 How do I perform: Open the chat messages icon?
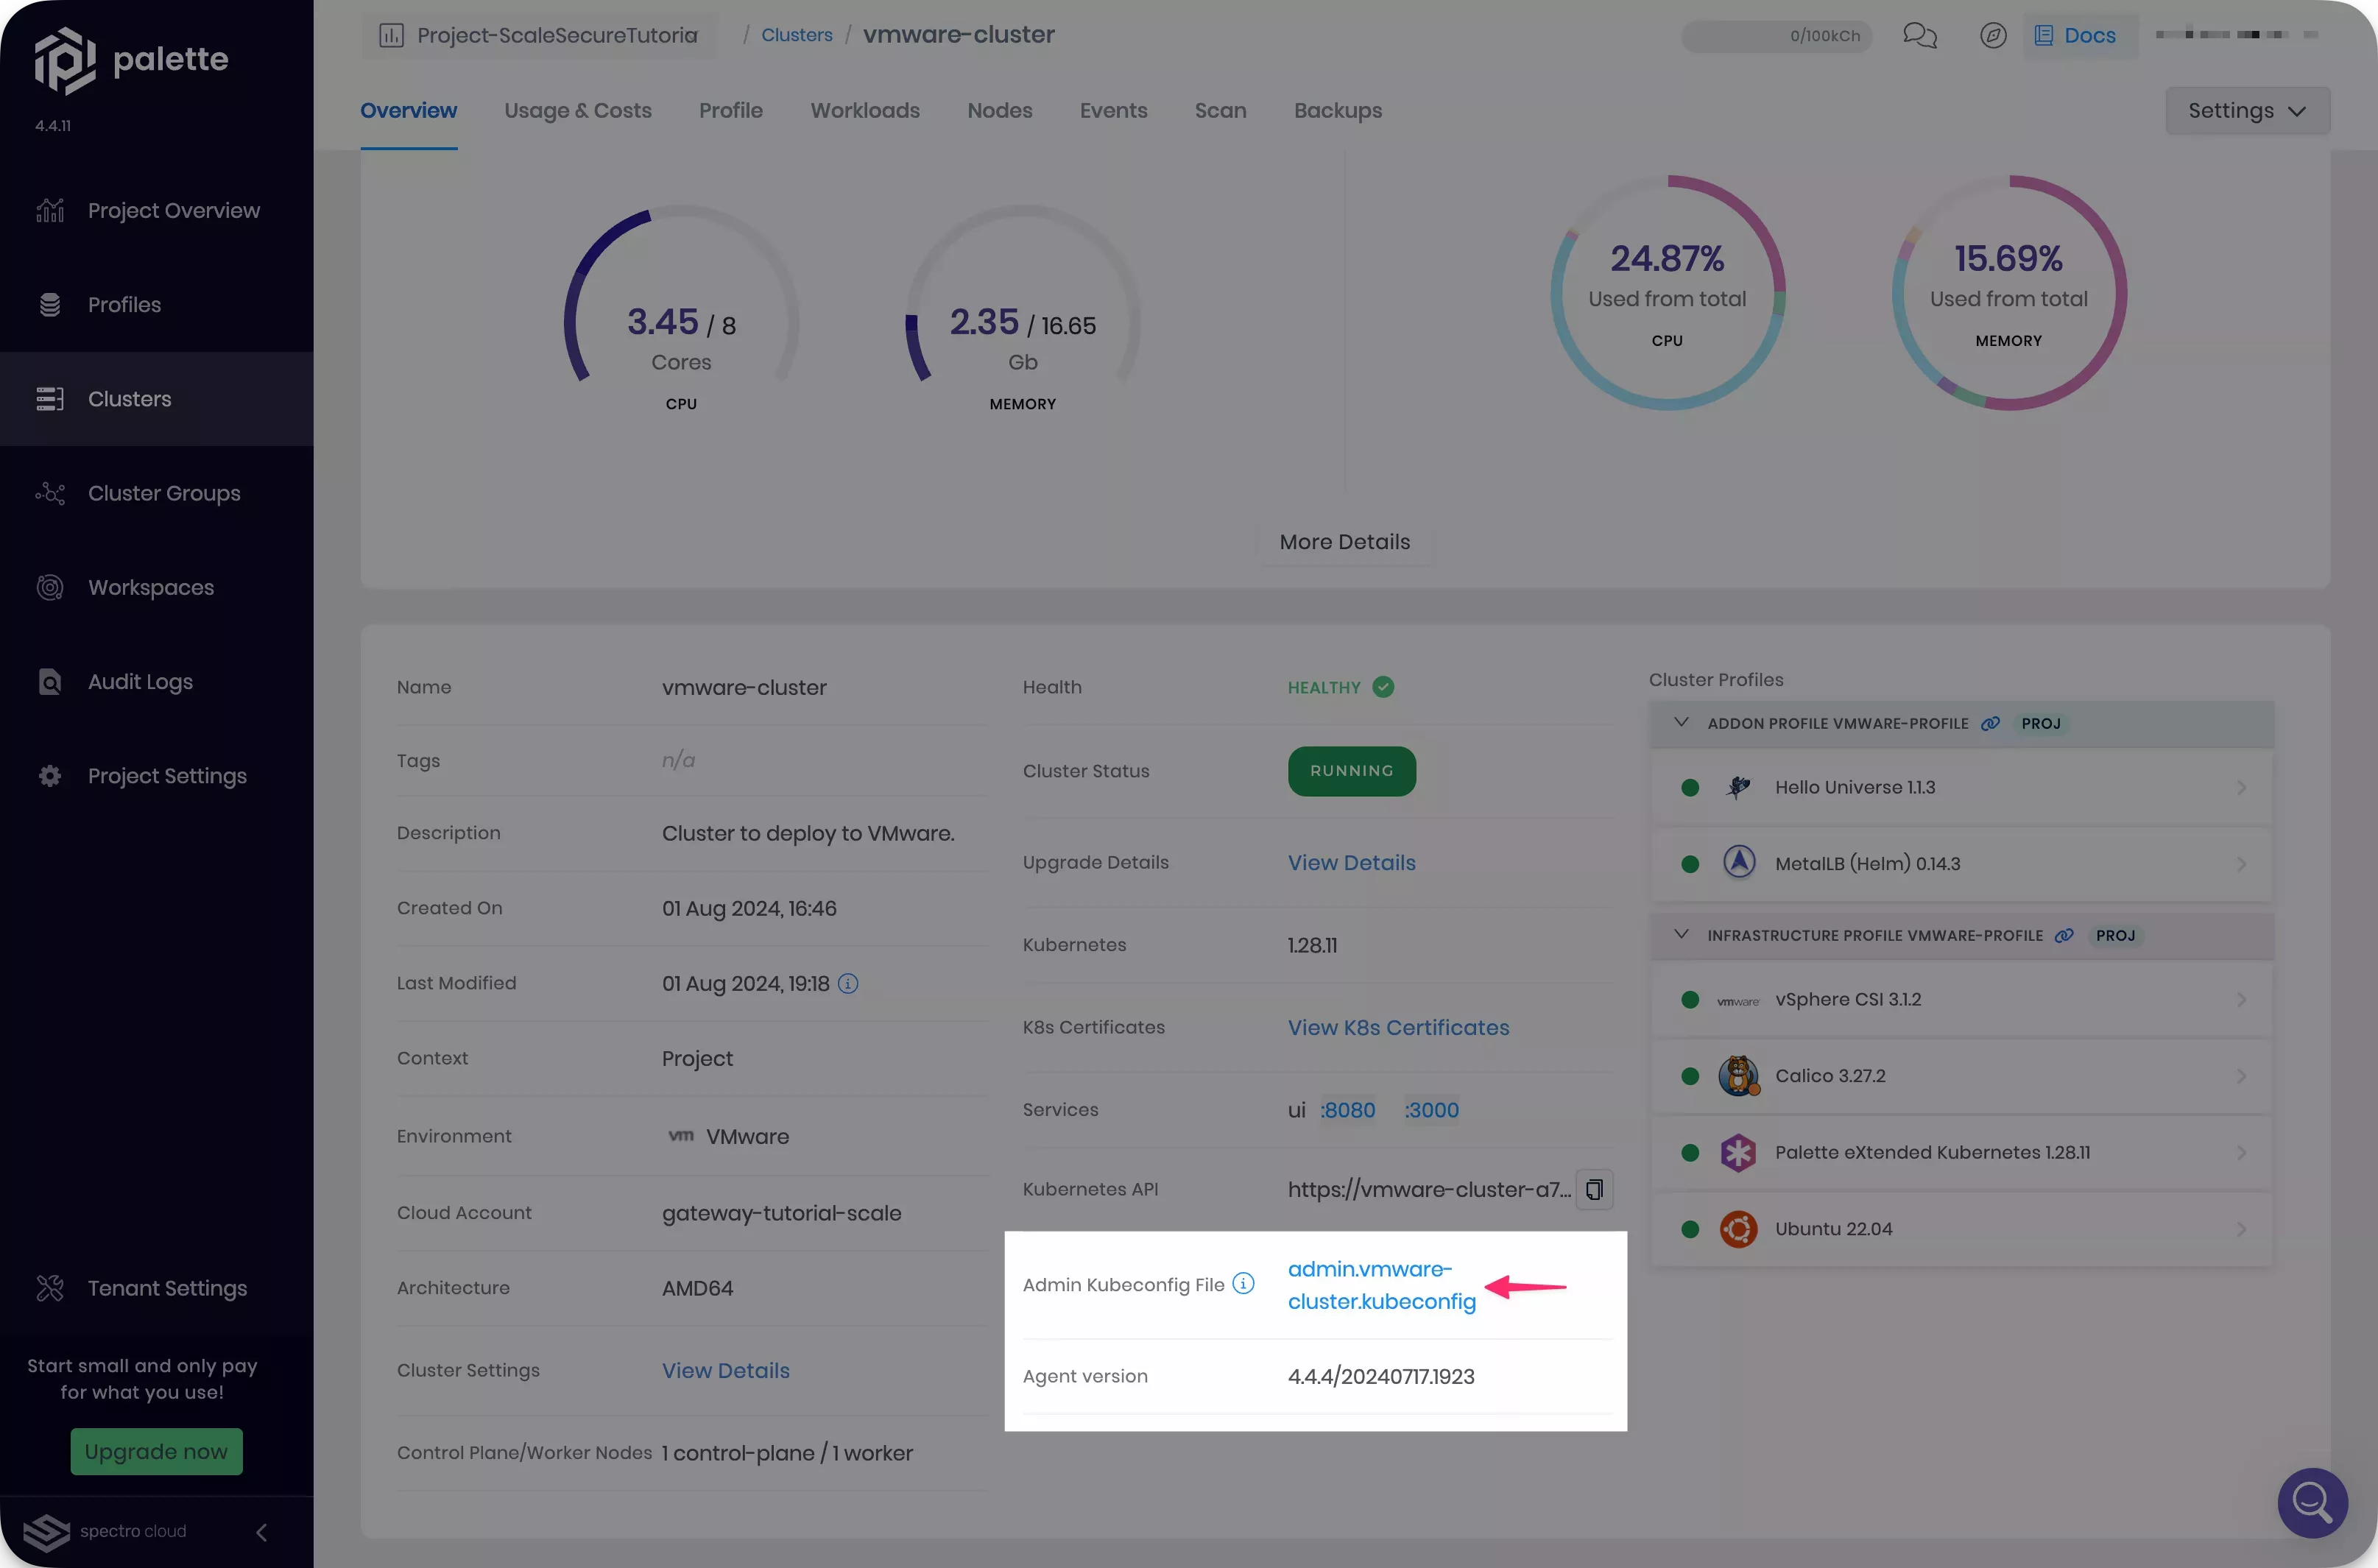click(1919, 36)
